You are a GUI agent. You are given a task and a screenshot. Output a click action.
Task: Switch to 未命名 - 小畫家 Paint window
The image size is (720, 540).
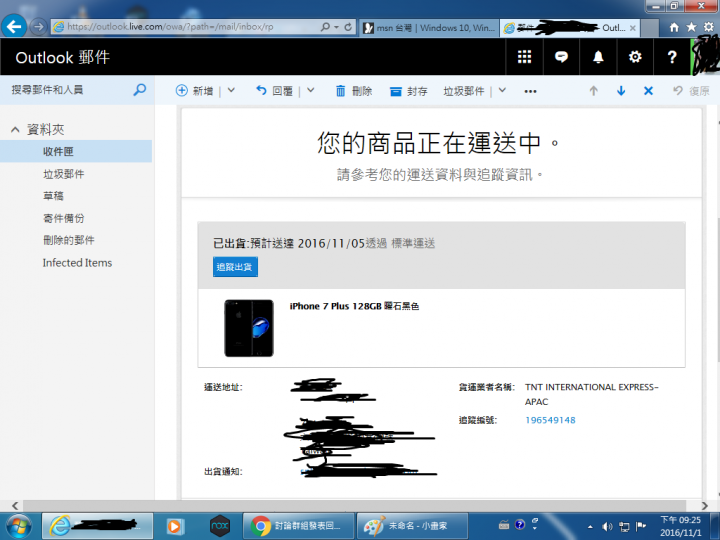coord(412,526)
